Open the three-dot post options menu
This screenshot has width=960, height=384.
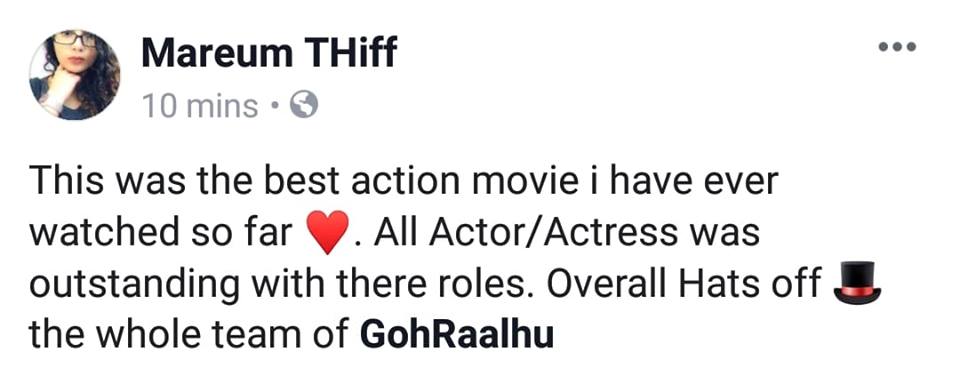point(897,47)
